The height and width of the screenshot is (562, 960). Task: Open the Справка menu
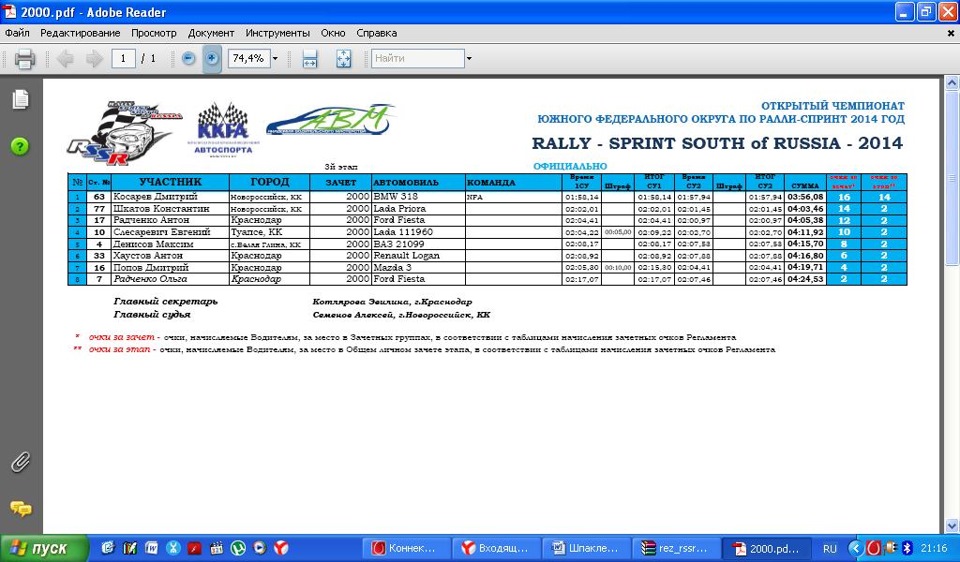pyautogui.click(x=377, y=33)
